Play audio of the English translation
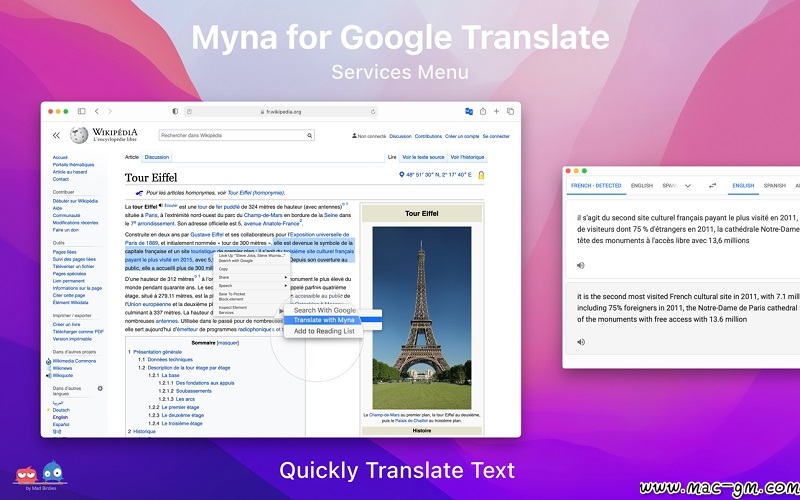Screen dimensions: 800x500 (581, 342)
